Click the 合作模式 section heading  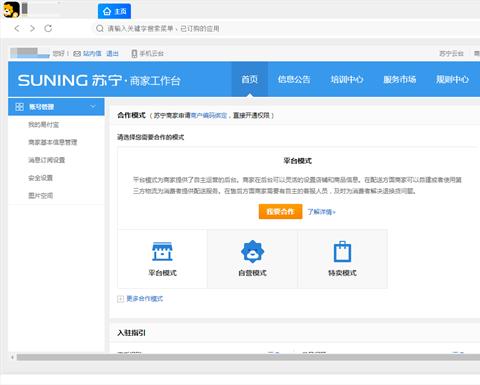point(131,115)
